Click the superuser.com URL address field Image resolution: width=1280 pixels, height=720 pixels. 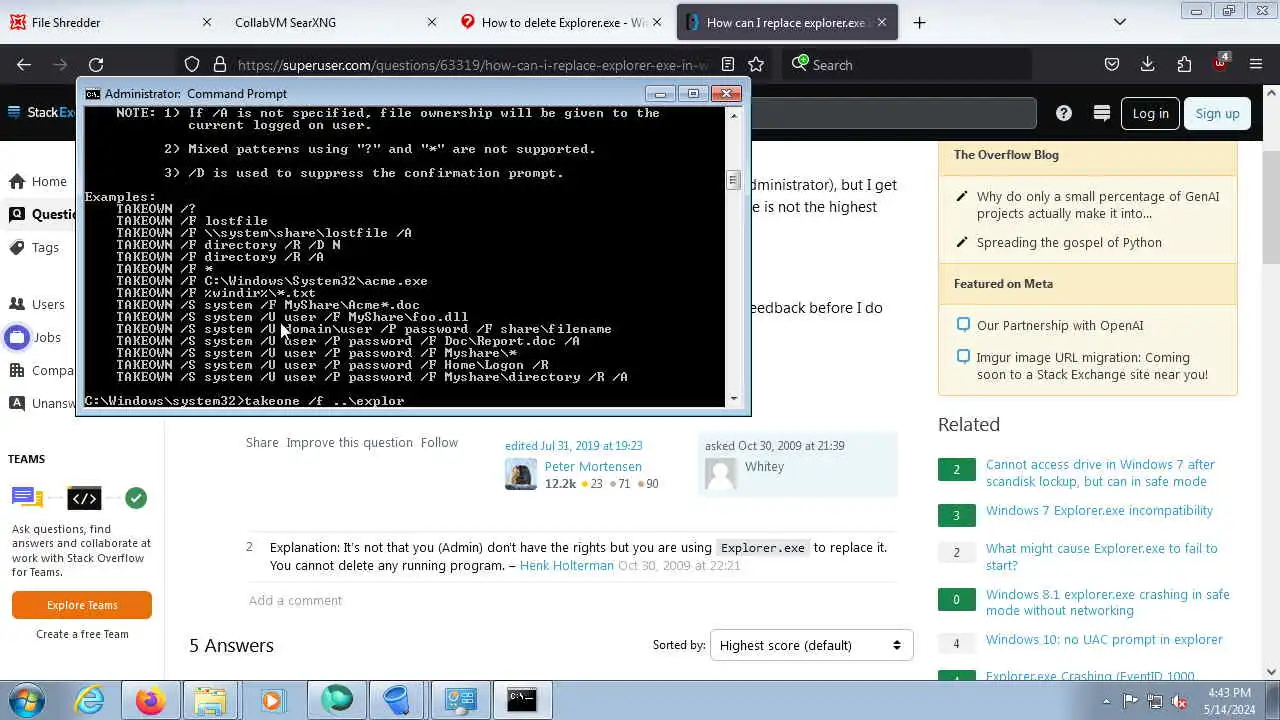click(472, 65)
